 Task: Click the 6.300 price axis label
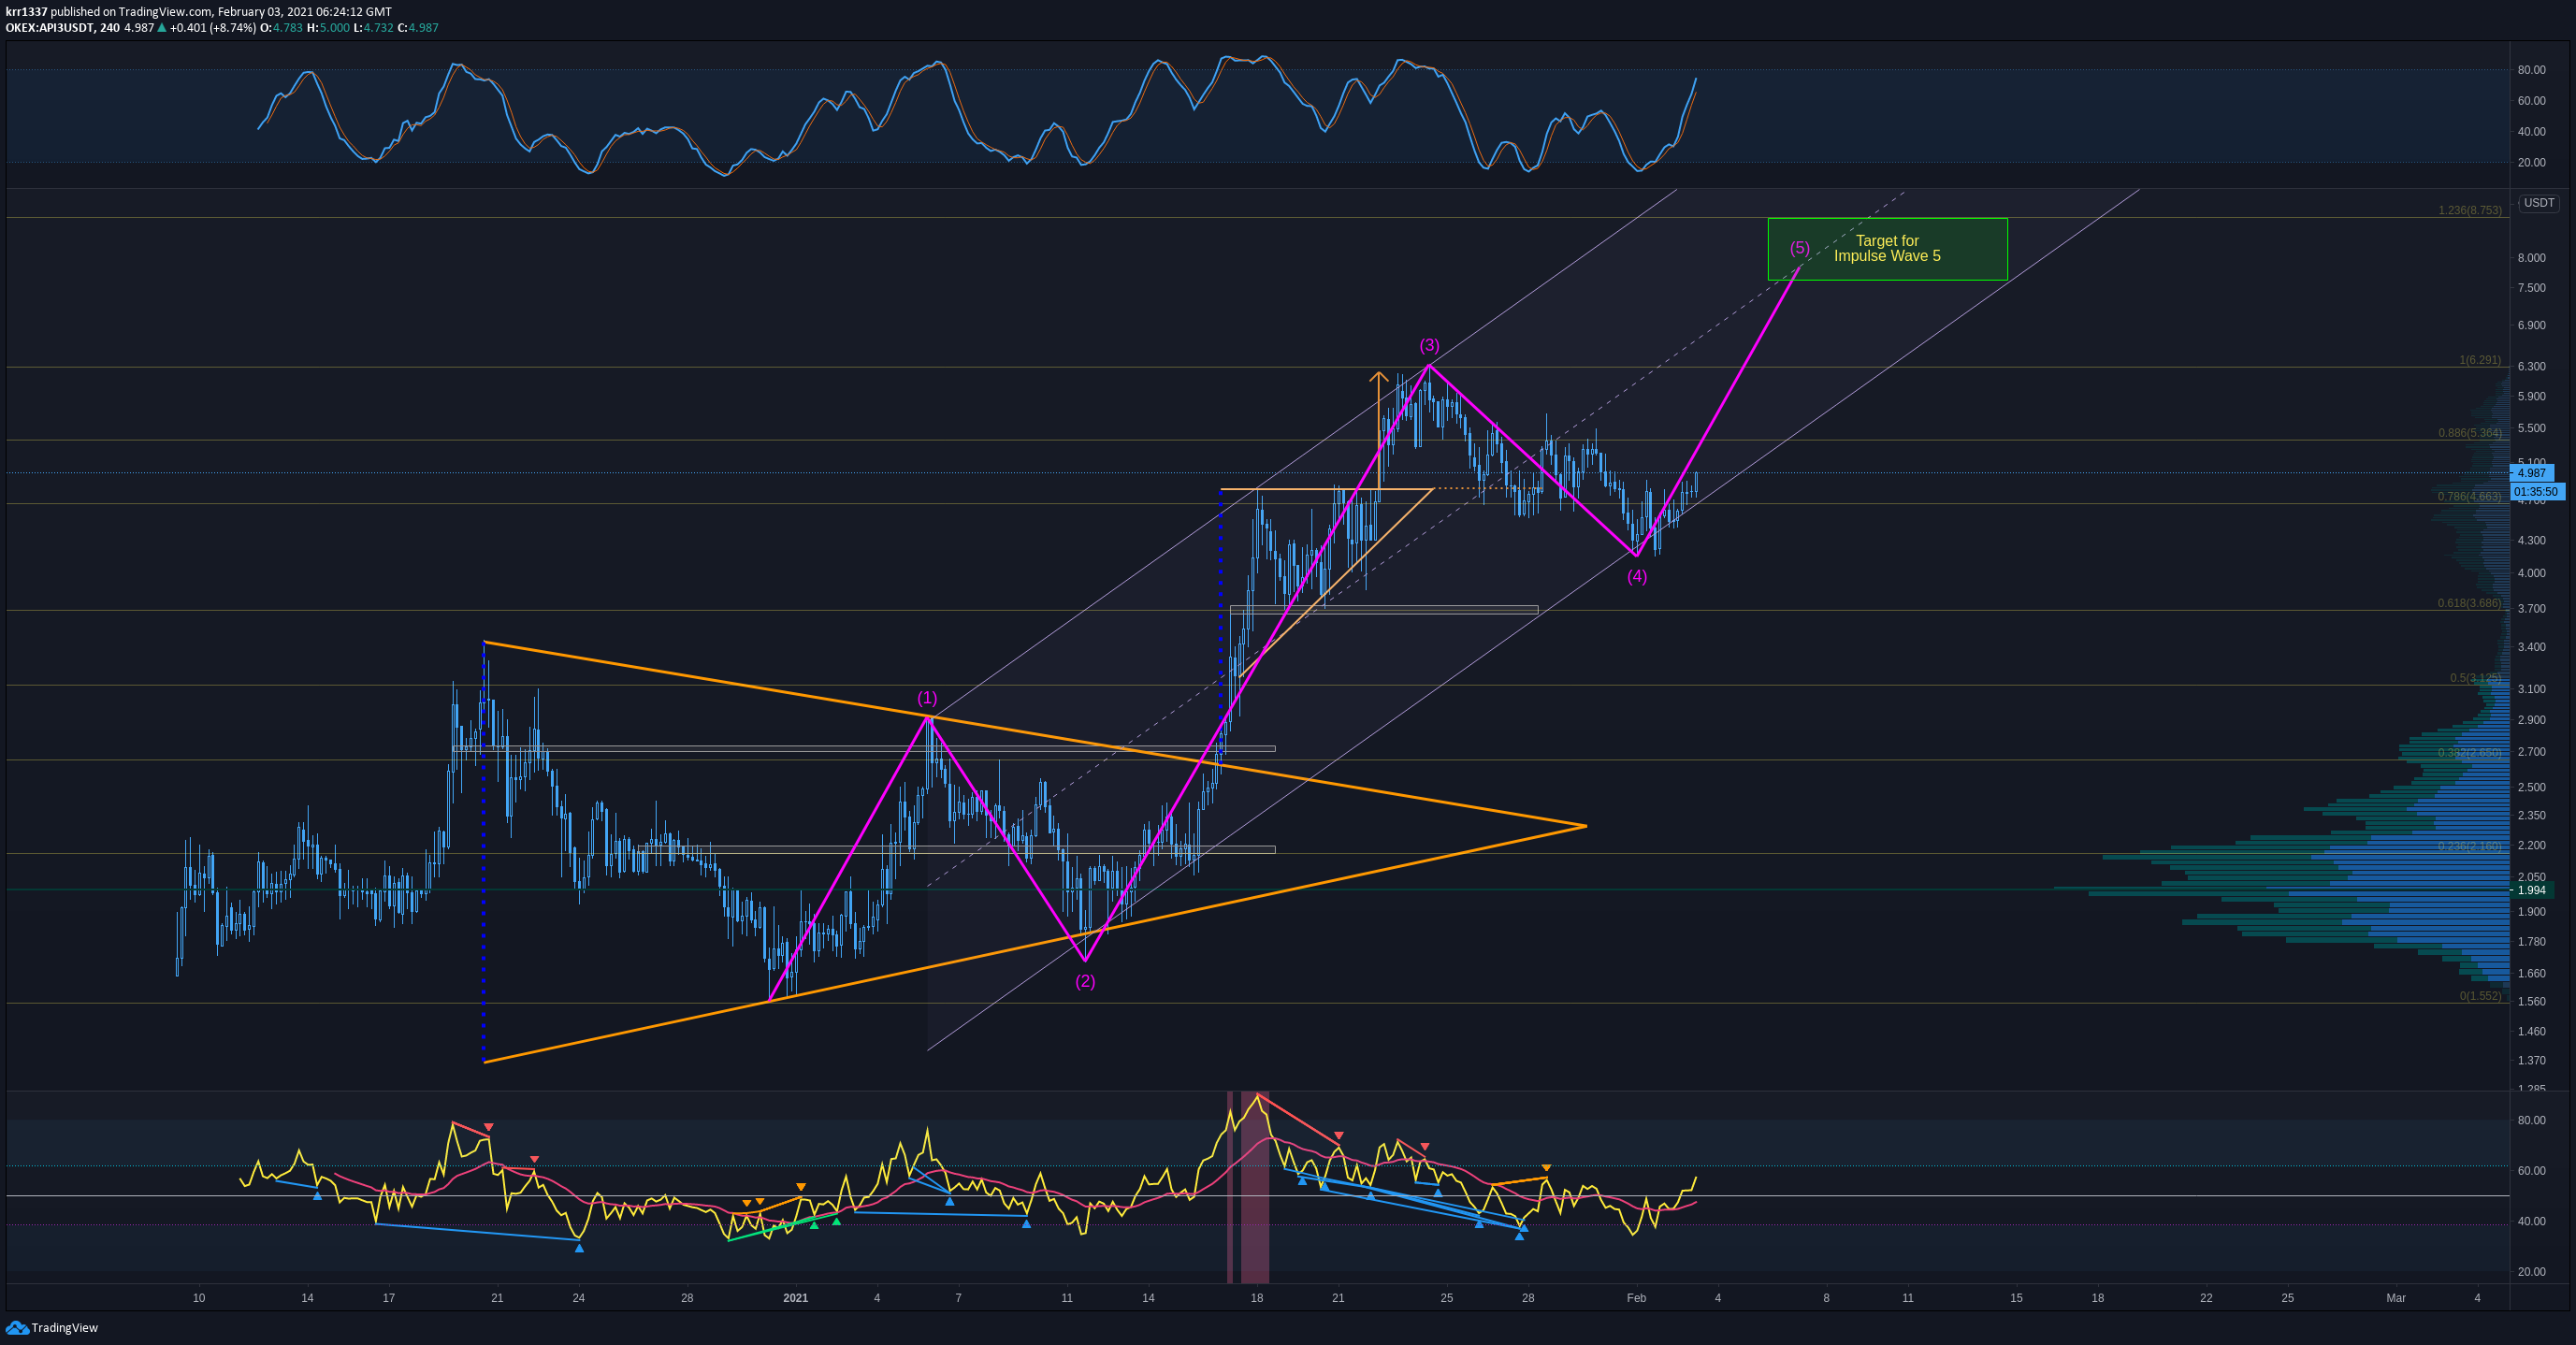coord(2531,367)
